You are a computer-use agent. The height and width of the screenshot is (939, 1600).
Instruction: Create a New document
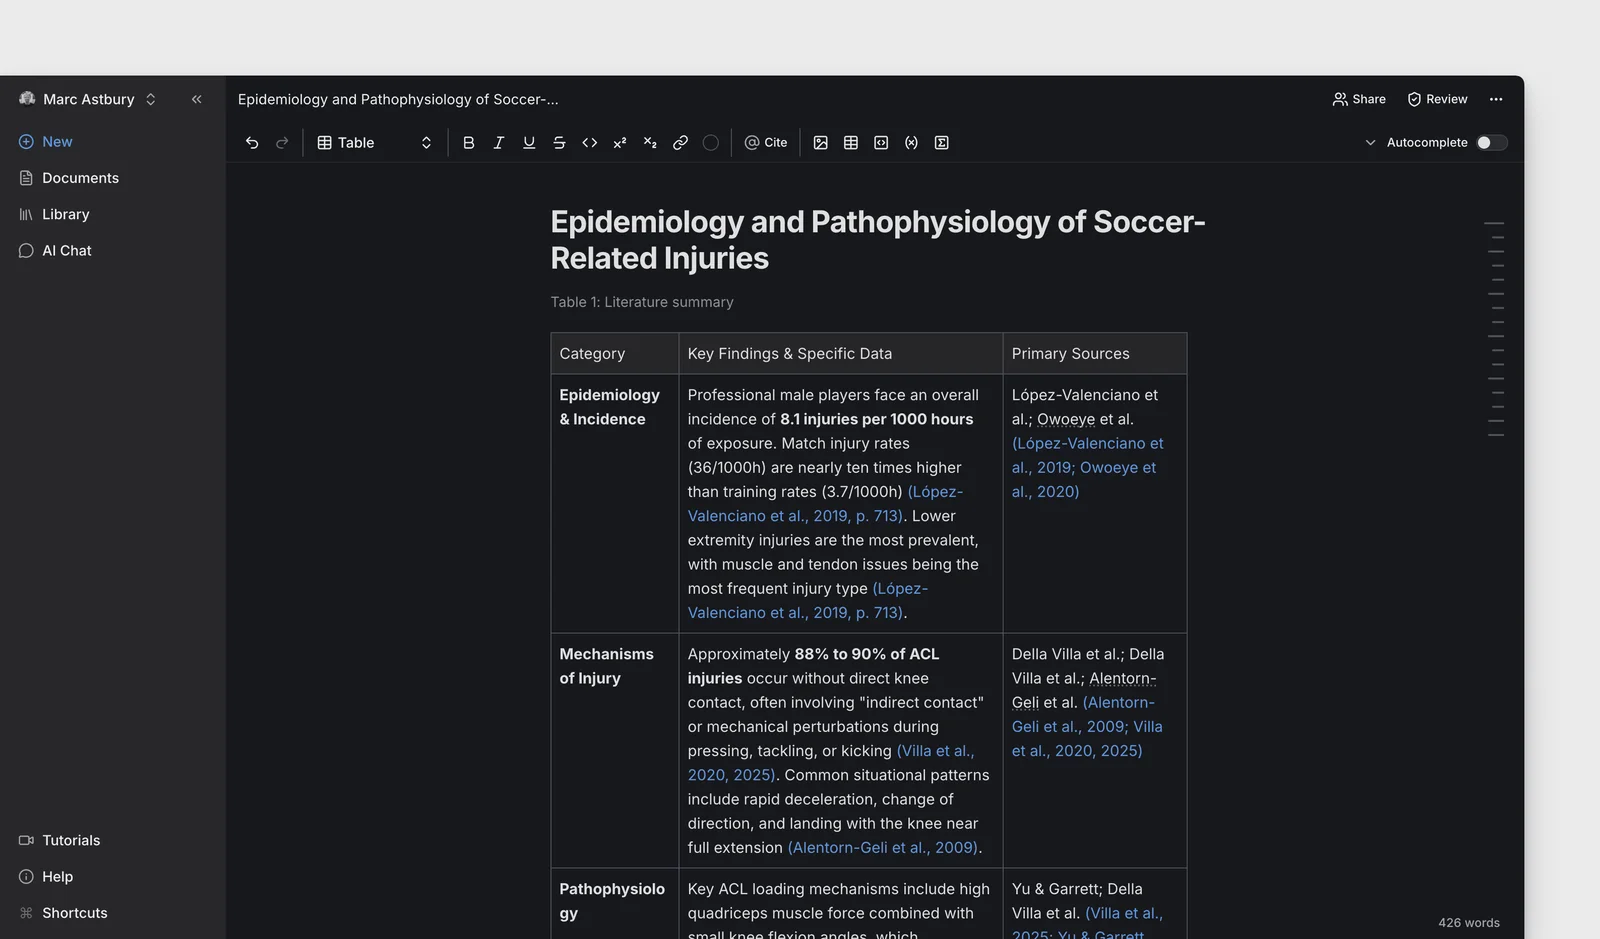[x=46, y=142]
